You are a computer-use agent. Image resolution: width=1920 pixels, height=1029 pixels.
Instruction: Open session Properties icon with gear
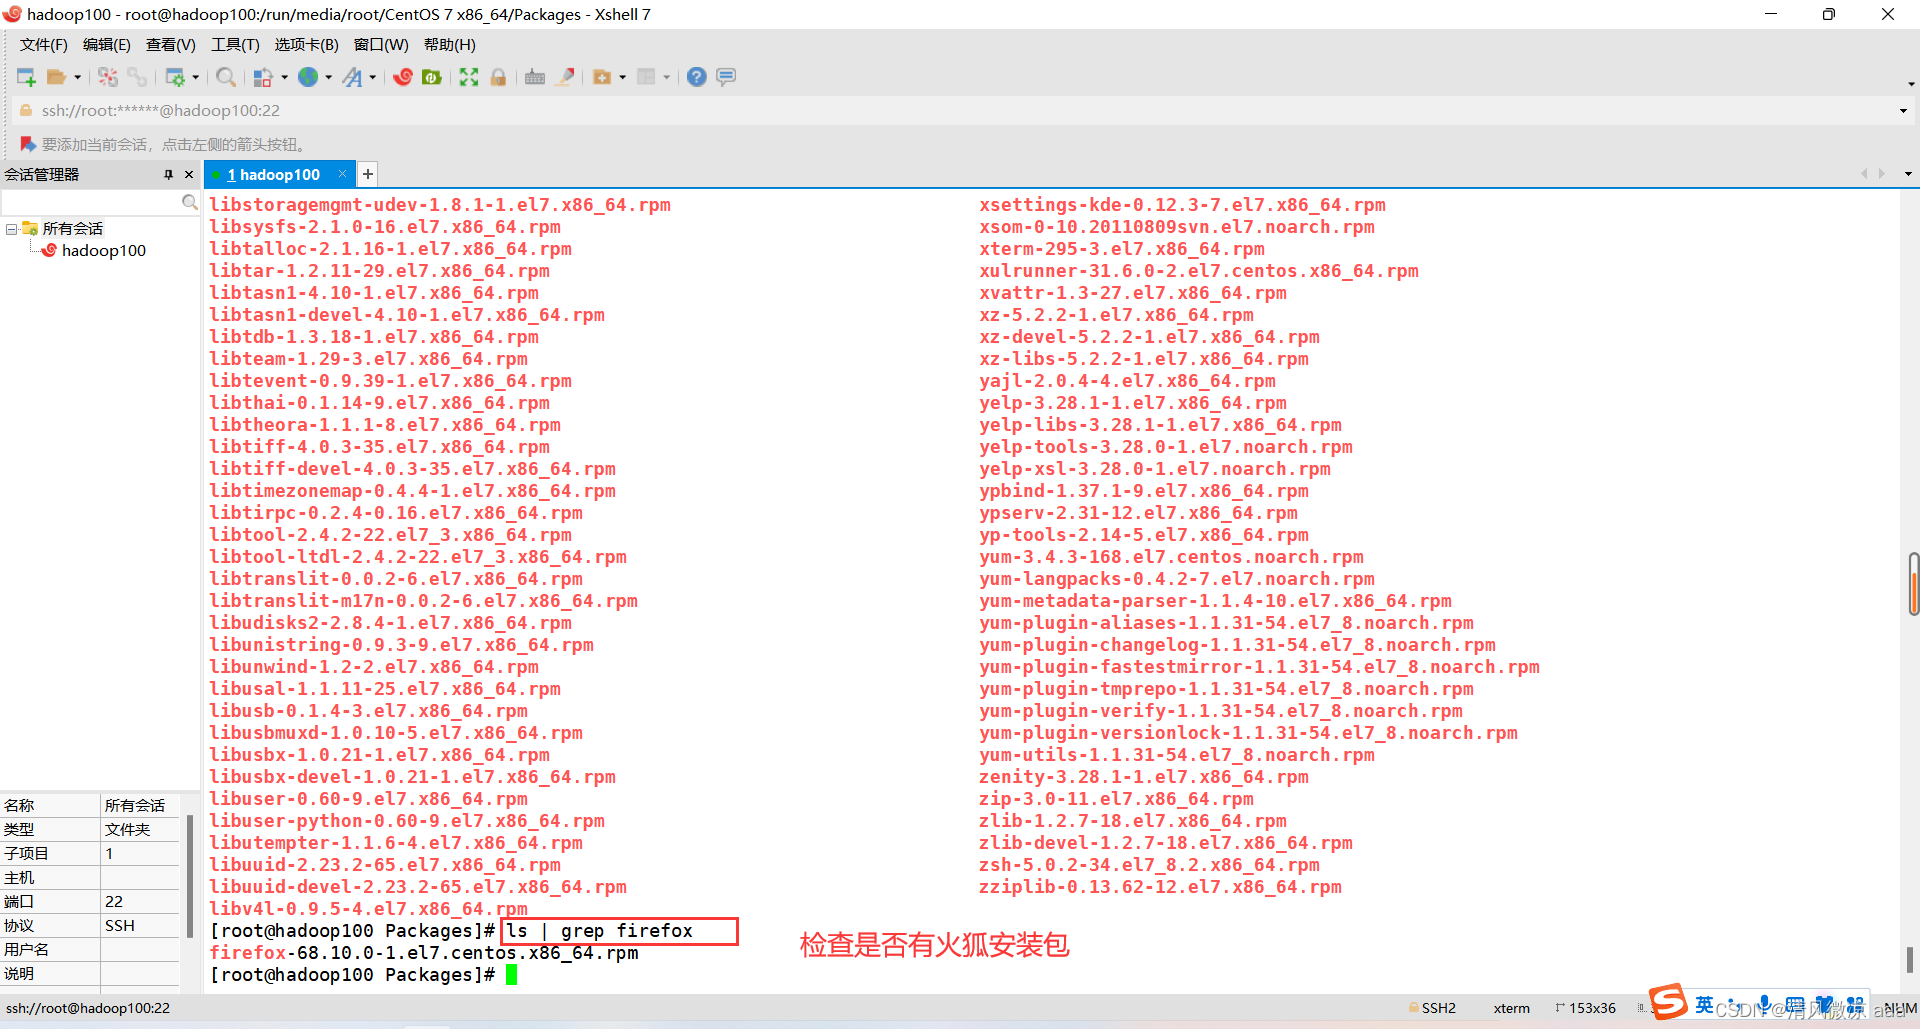(175, 77)
